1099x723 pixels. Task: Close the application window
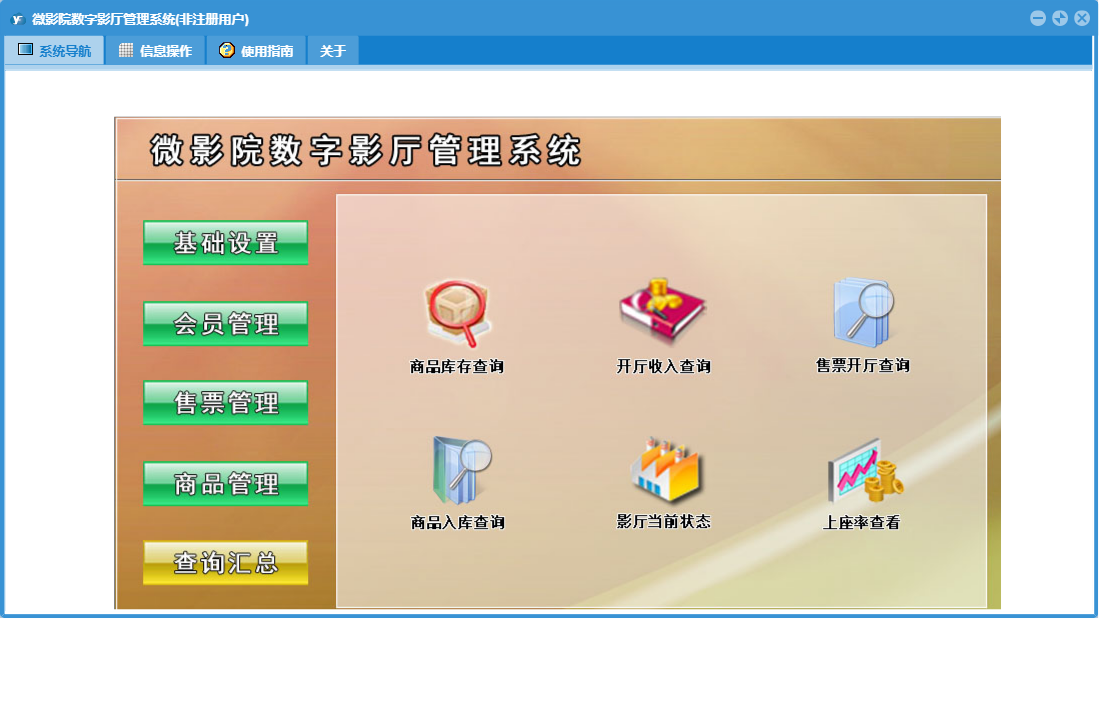1081,18
